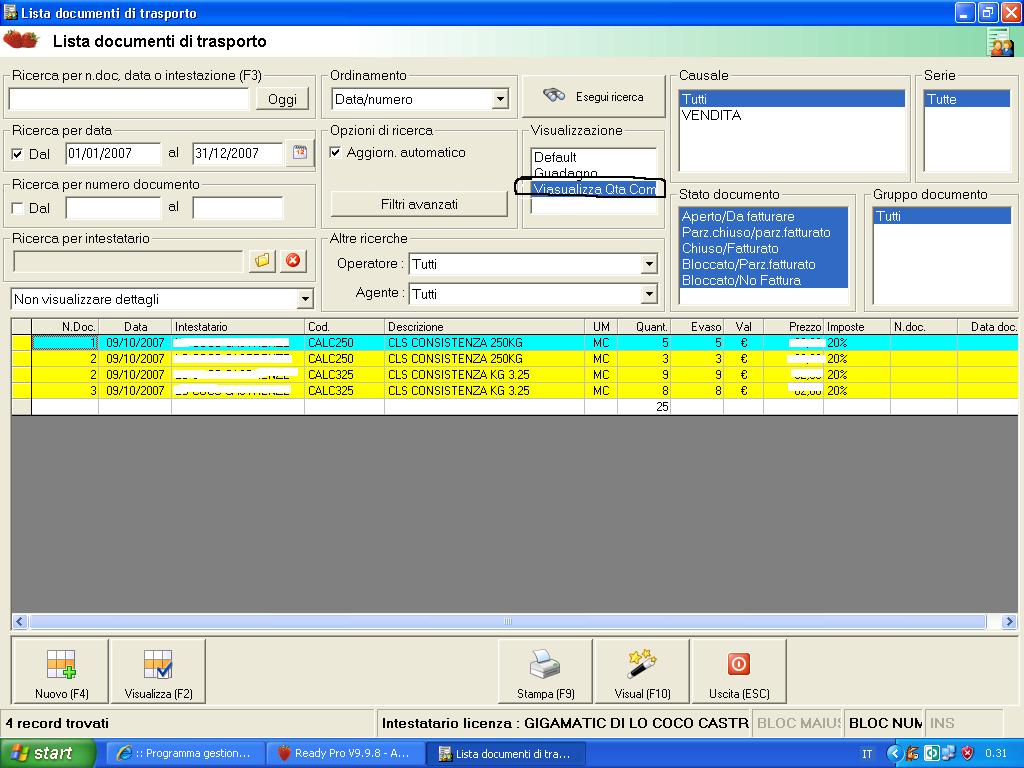Click the N.Doc. column header
Image resolution: width=1024 pixels, height=768 pixels.
(65, 327)
